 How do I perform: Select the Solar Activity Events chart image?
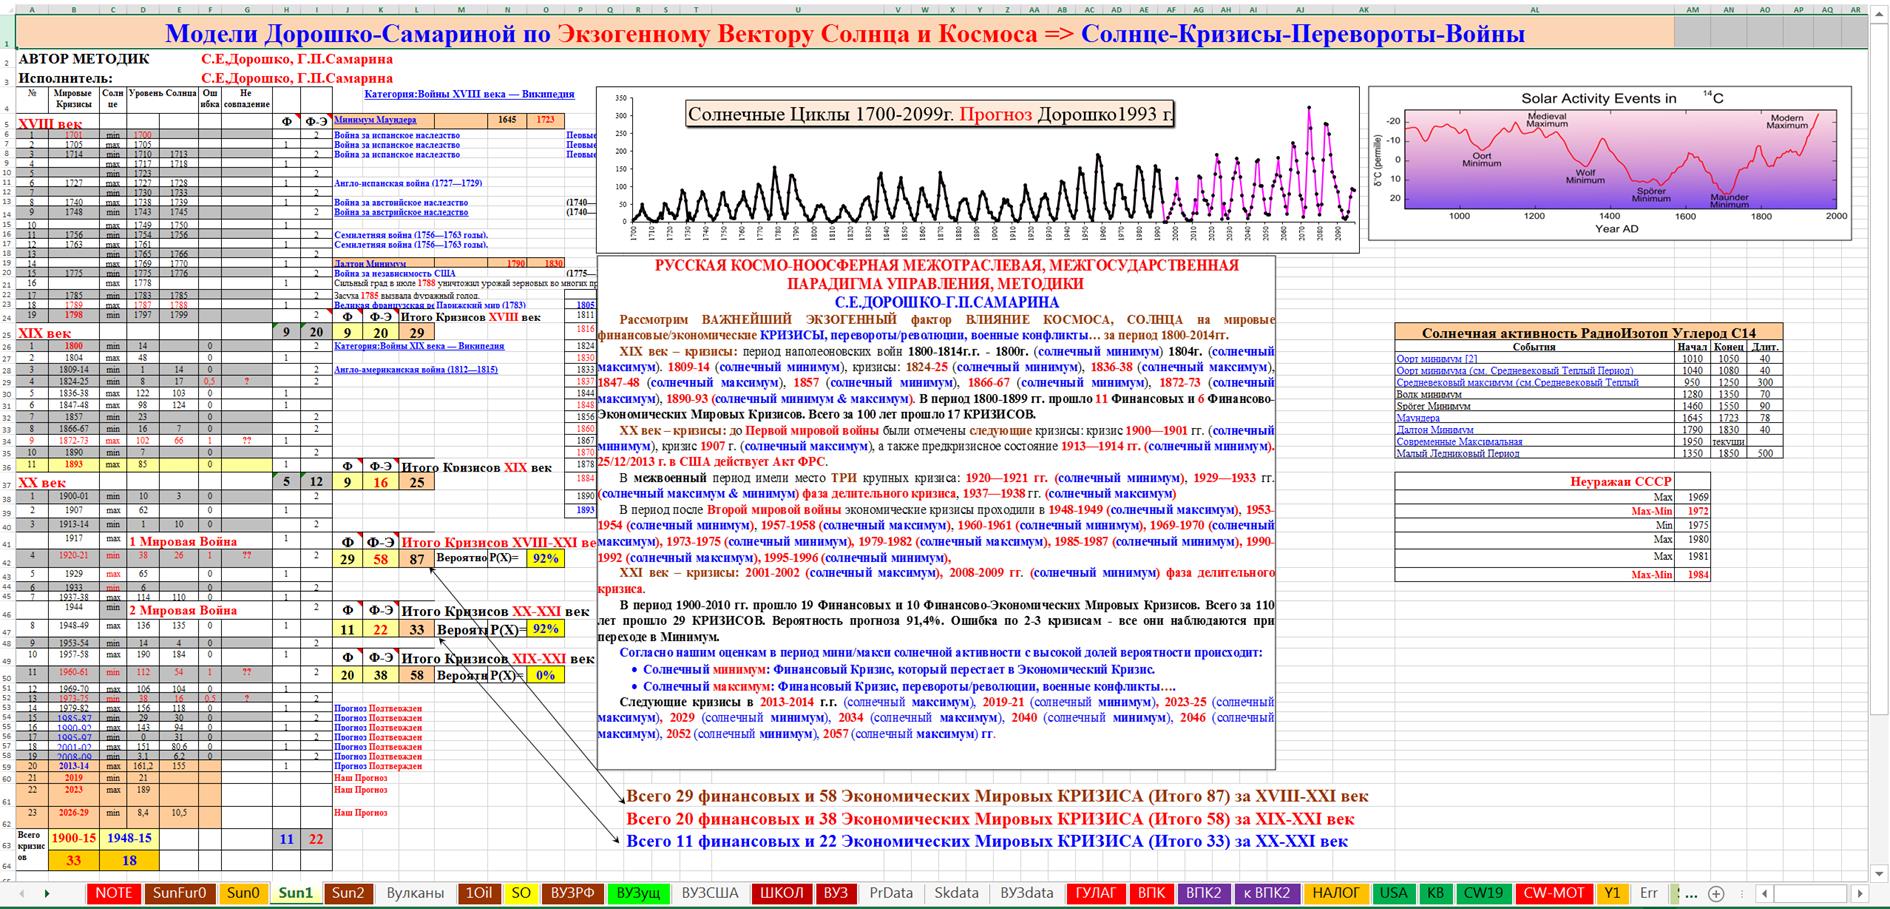pos(1609,163)
